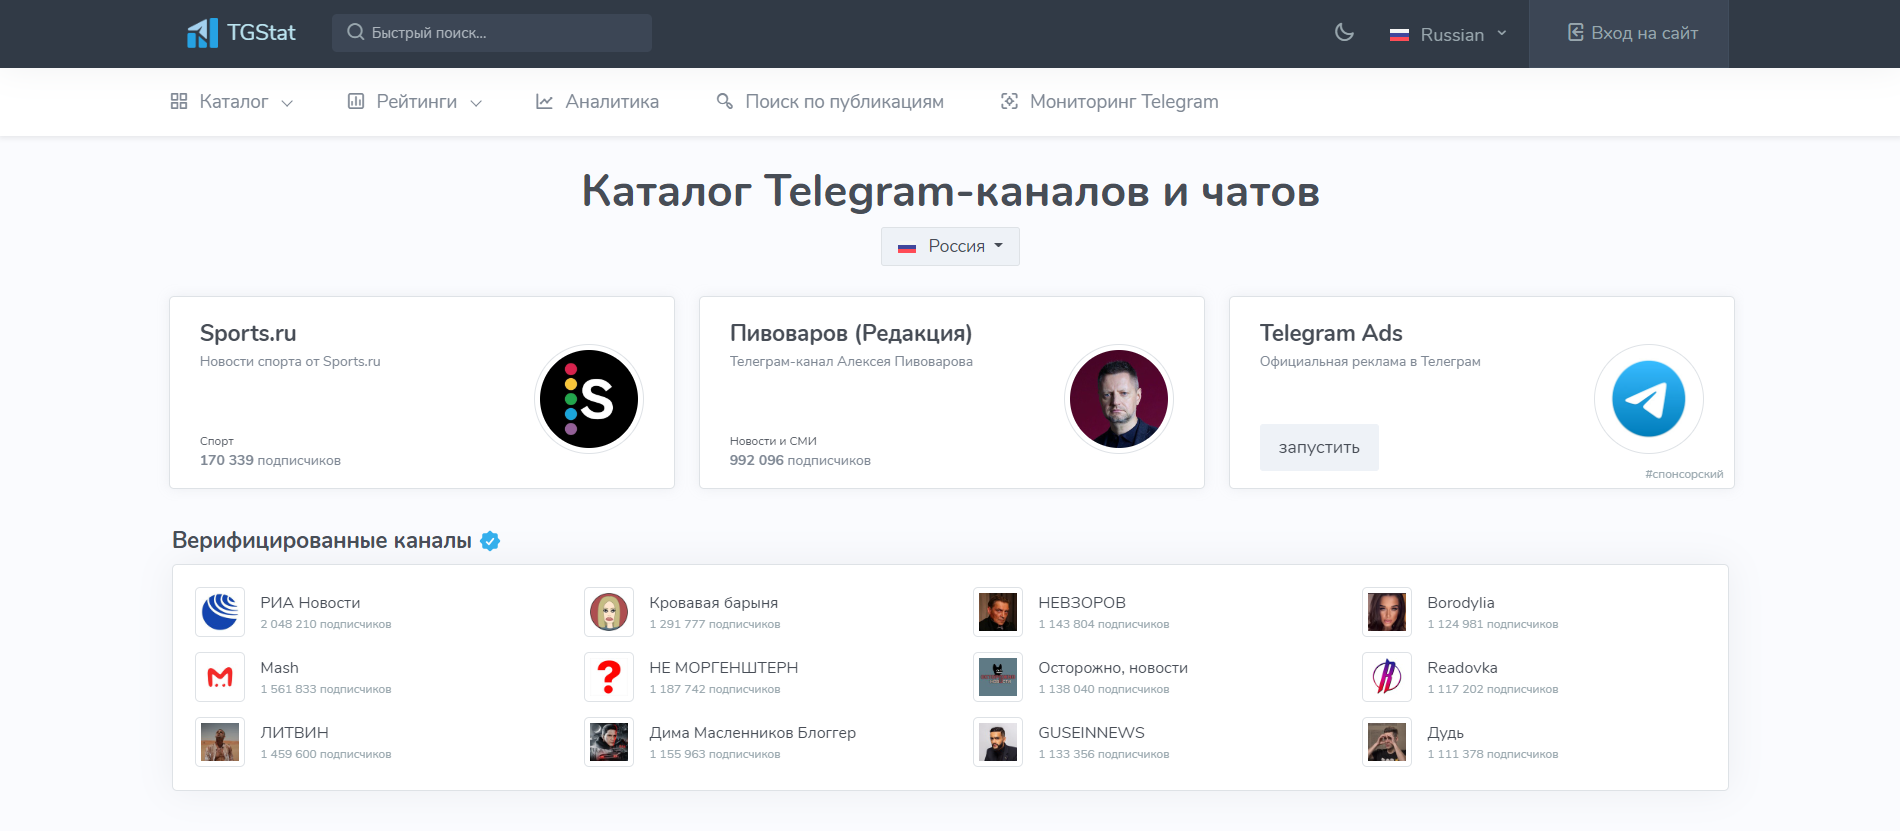Screen dimensions: 1900x831
Task: Open the РИА Новости channel link
Action: point(310,603)
